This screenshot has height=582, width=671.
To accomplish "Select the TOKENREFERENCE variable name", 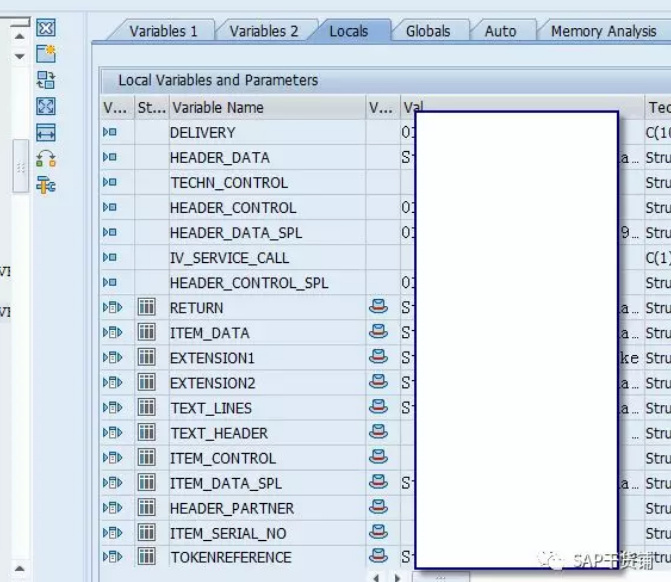I will tap(231, 557).
